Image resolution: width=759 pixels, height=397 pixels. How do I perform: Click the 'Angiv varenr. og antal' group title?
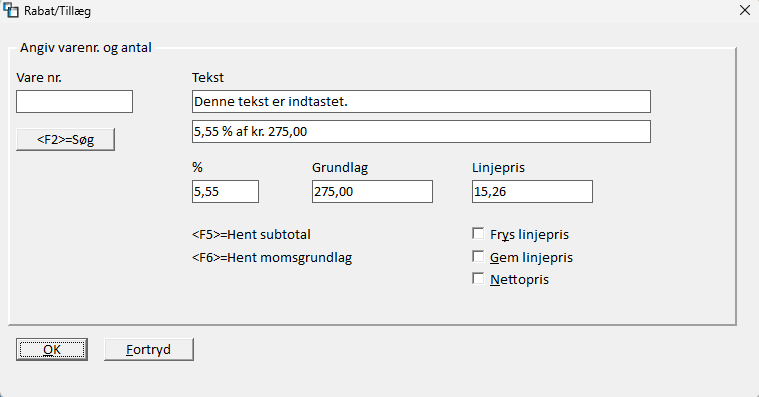coord(86,47)
